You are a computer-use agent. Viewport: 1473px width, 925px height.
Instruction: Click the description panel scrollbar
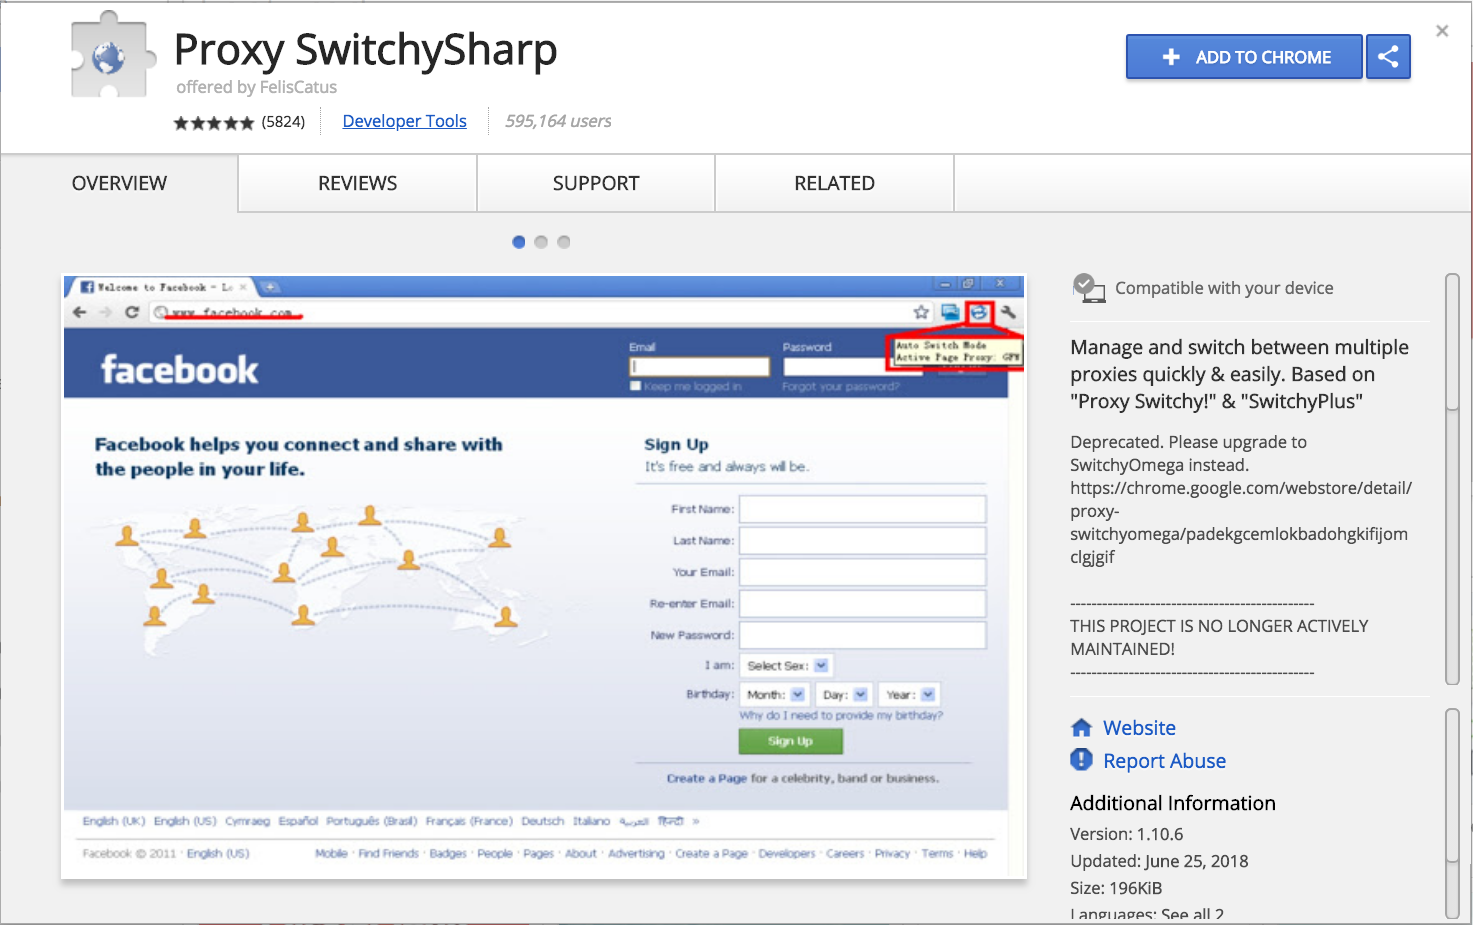pos(1452,480)
